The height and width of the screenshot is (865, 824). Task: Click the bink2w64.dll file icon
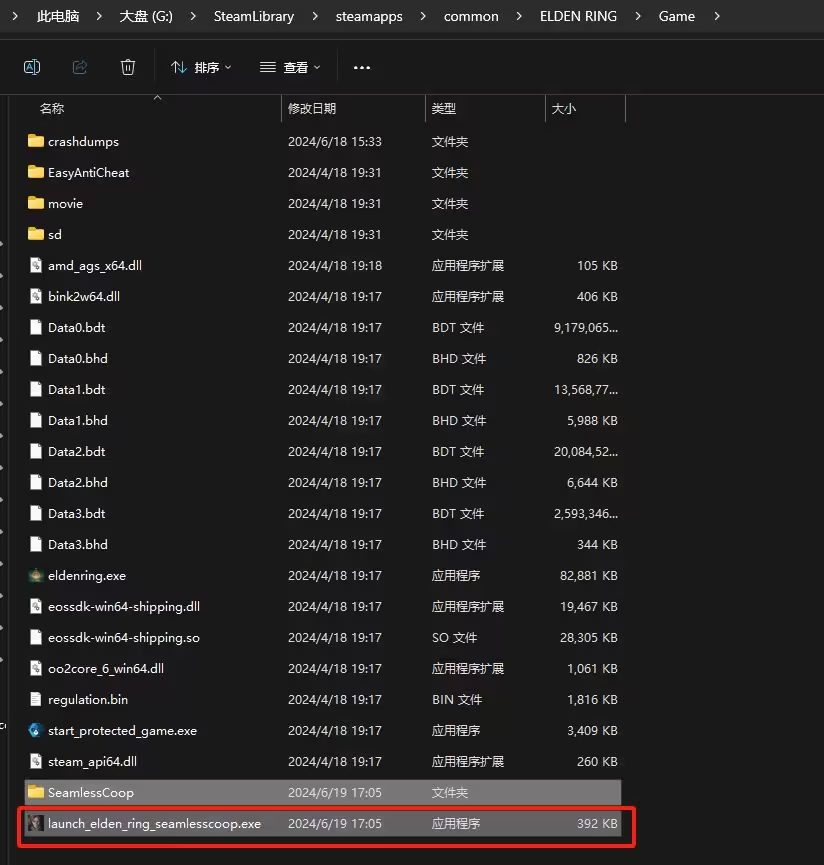point(36,296)
